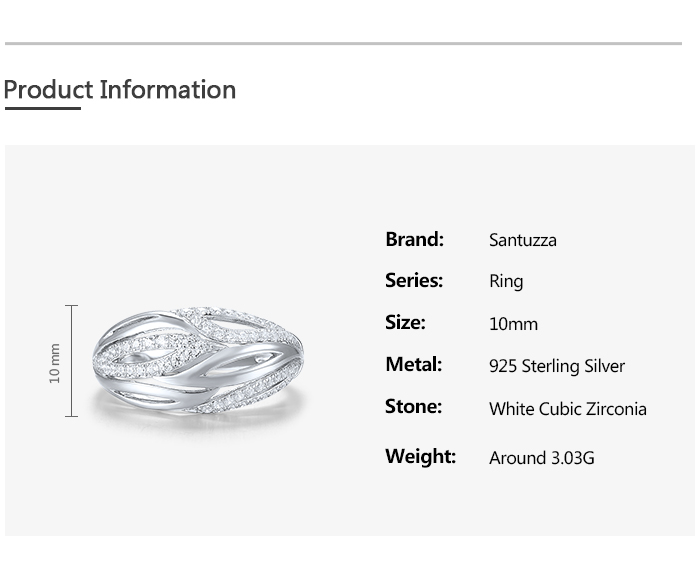Viewport: 700px width, 588px height.
Task: Select the "Around 3.03G" weight value
Action: tap(541, 458)
